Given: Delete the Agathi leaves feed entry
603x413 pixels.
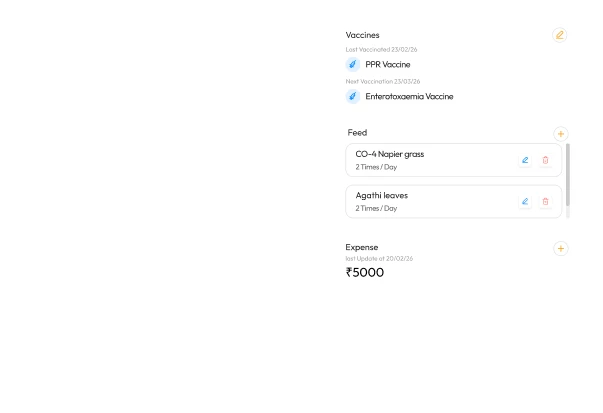Looking at the screenshot, I should pos(545,202).
